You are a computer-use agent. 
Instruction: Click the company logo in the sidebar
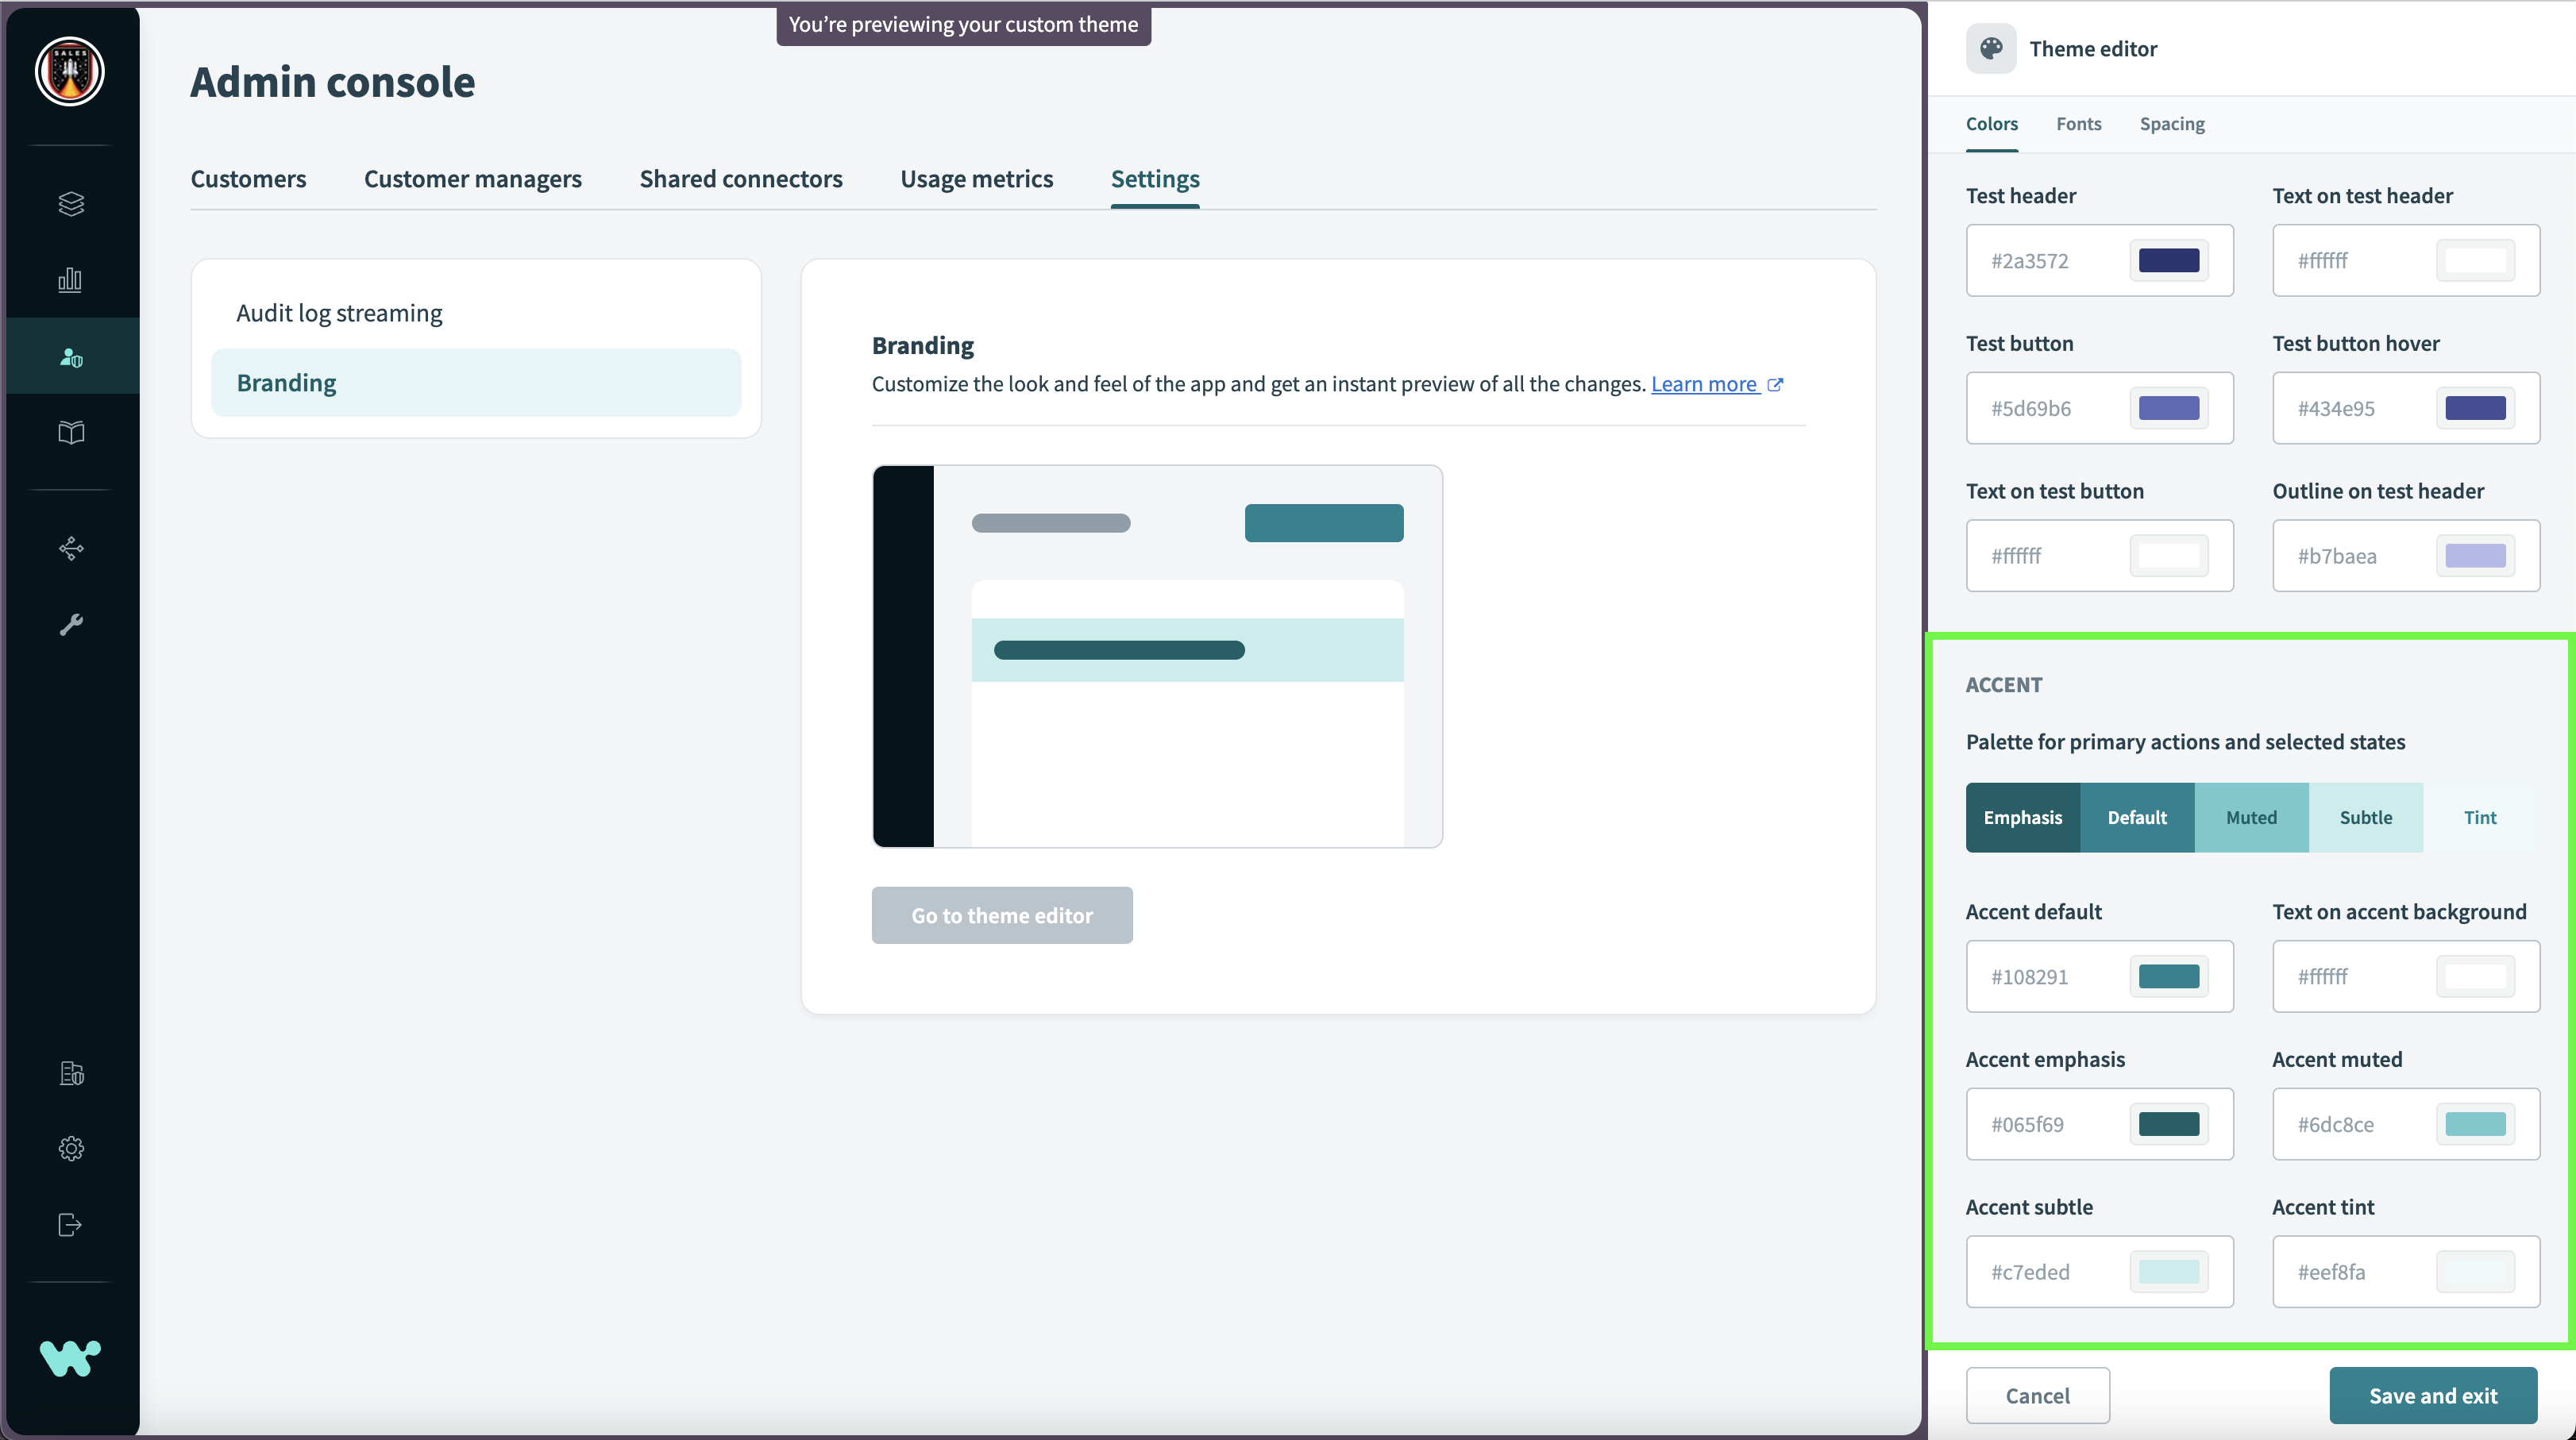click(x=70, y=71)
